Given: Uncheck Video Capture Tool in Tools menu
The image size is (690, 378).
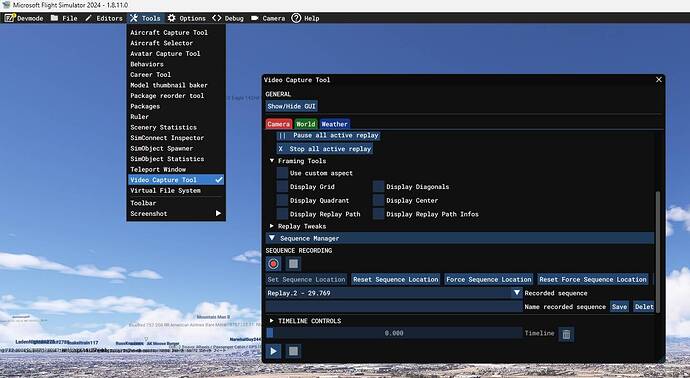Looking at the screenshot, I should 176,180.
